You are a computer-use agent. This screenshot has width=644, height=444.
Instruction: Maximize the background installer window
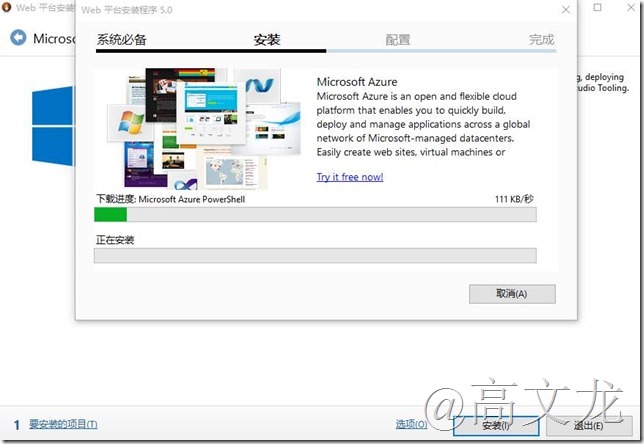tap(598, 7)
